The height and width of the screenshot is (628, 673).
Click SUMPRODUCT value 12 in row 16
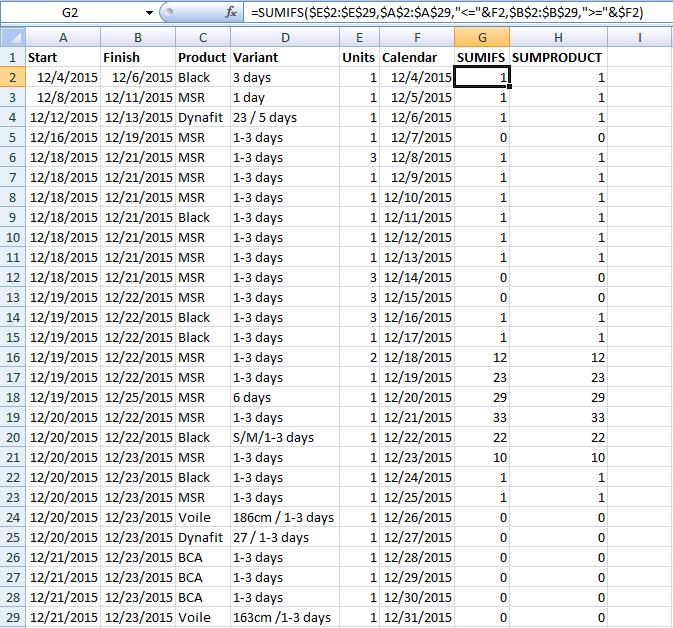(x=558, y=357)
